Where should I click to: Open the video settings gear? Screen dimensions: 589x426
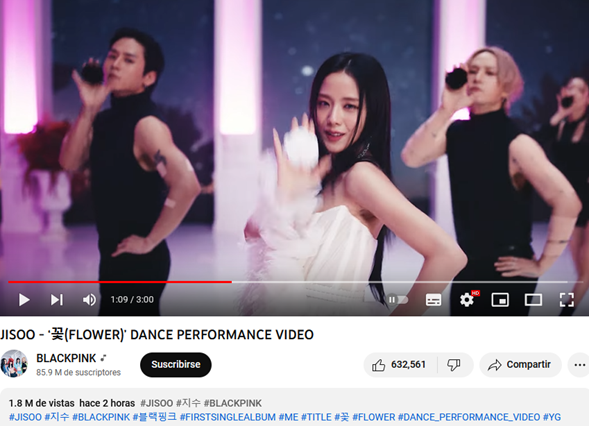pos(467,300)
